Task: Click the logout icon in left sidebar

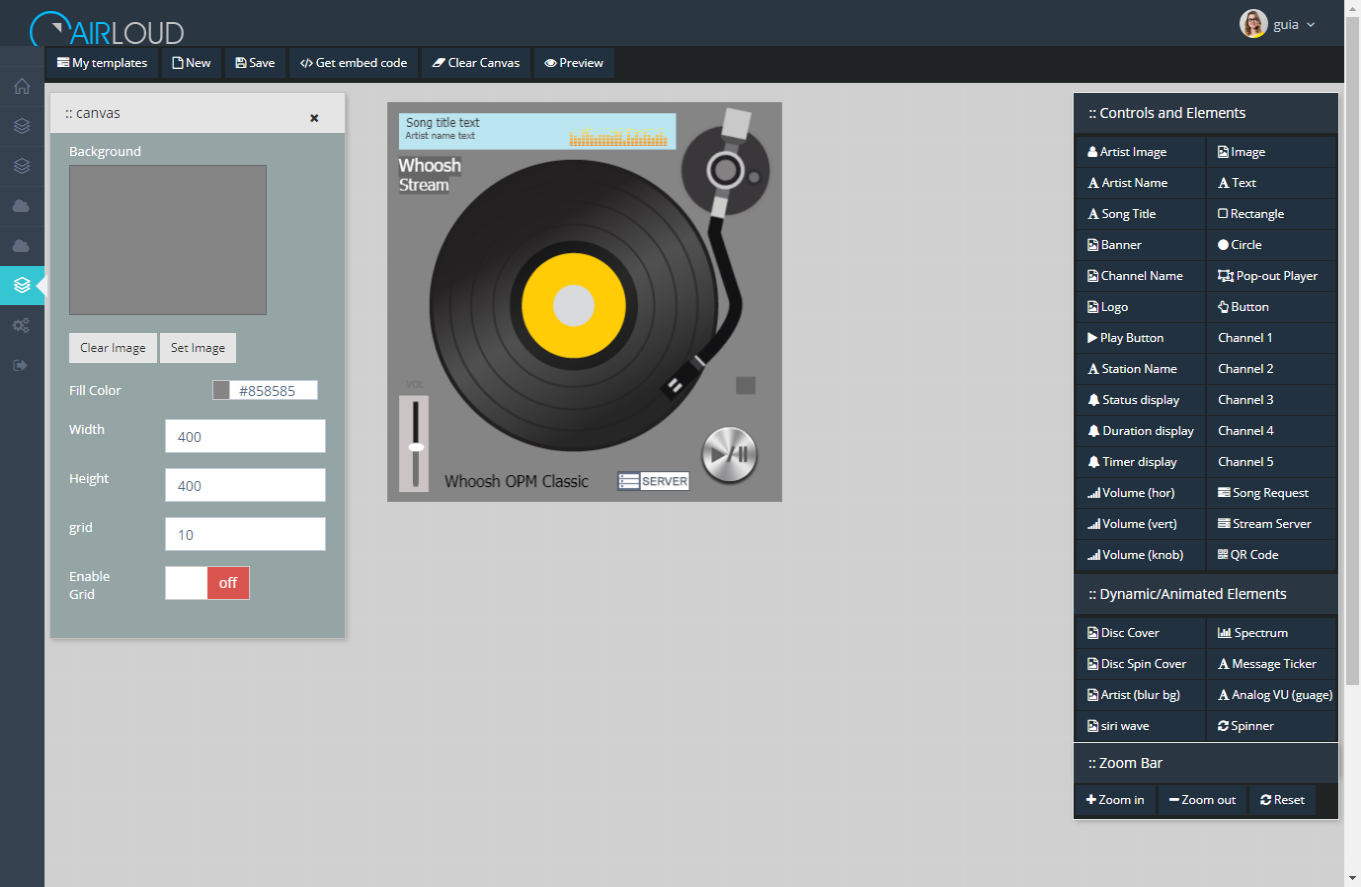Action: 21,365
